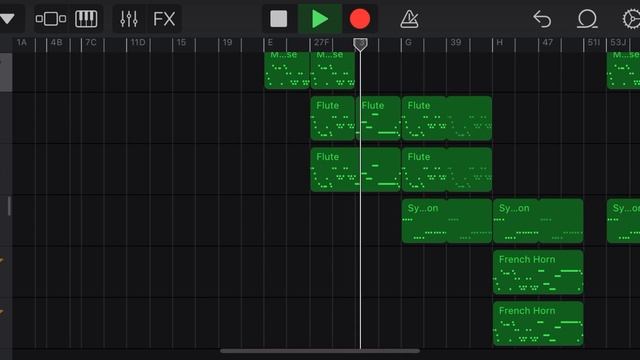This screenshot has height=360, width=640.
Task: Click the Stop playback button
Action: (x=279, y=19)
